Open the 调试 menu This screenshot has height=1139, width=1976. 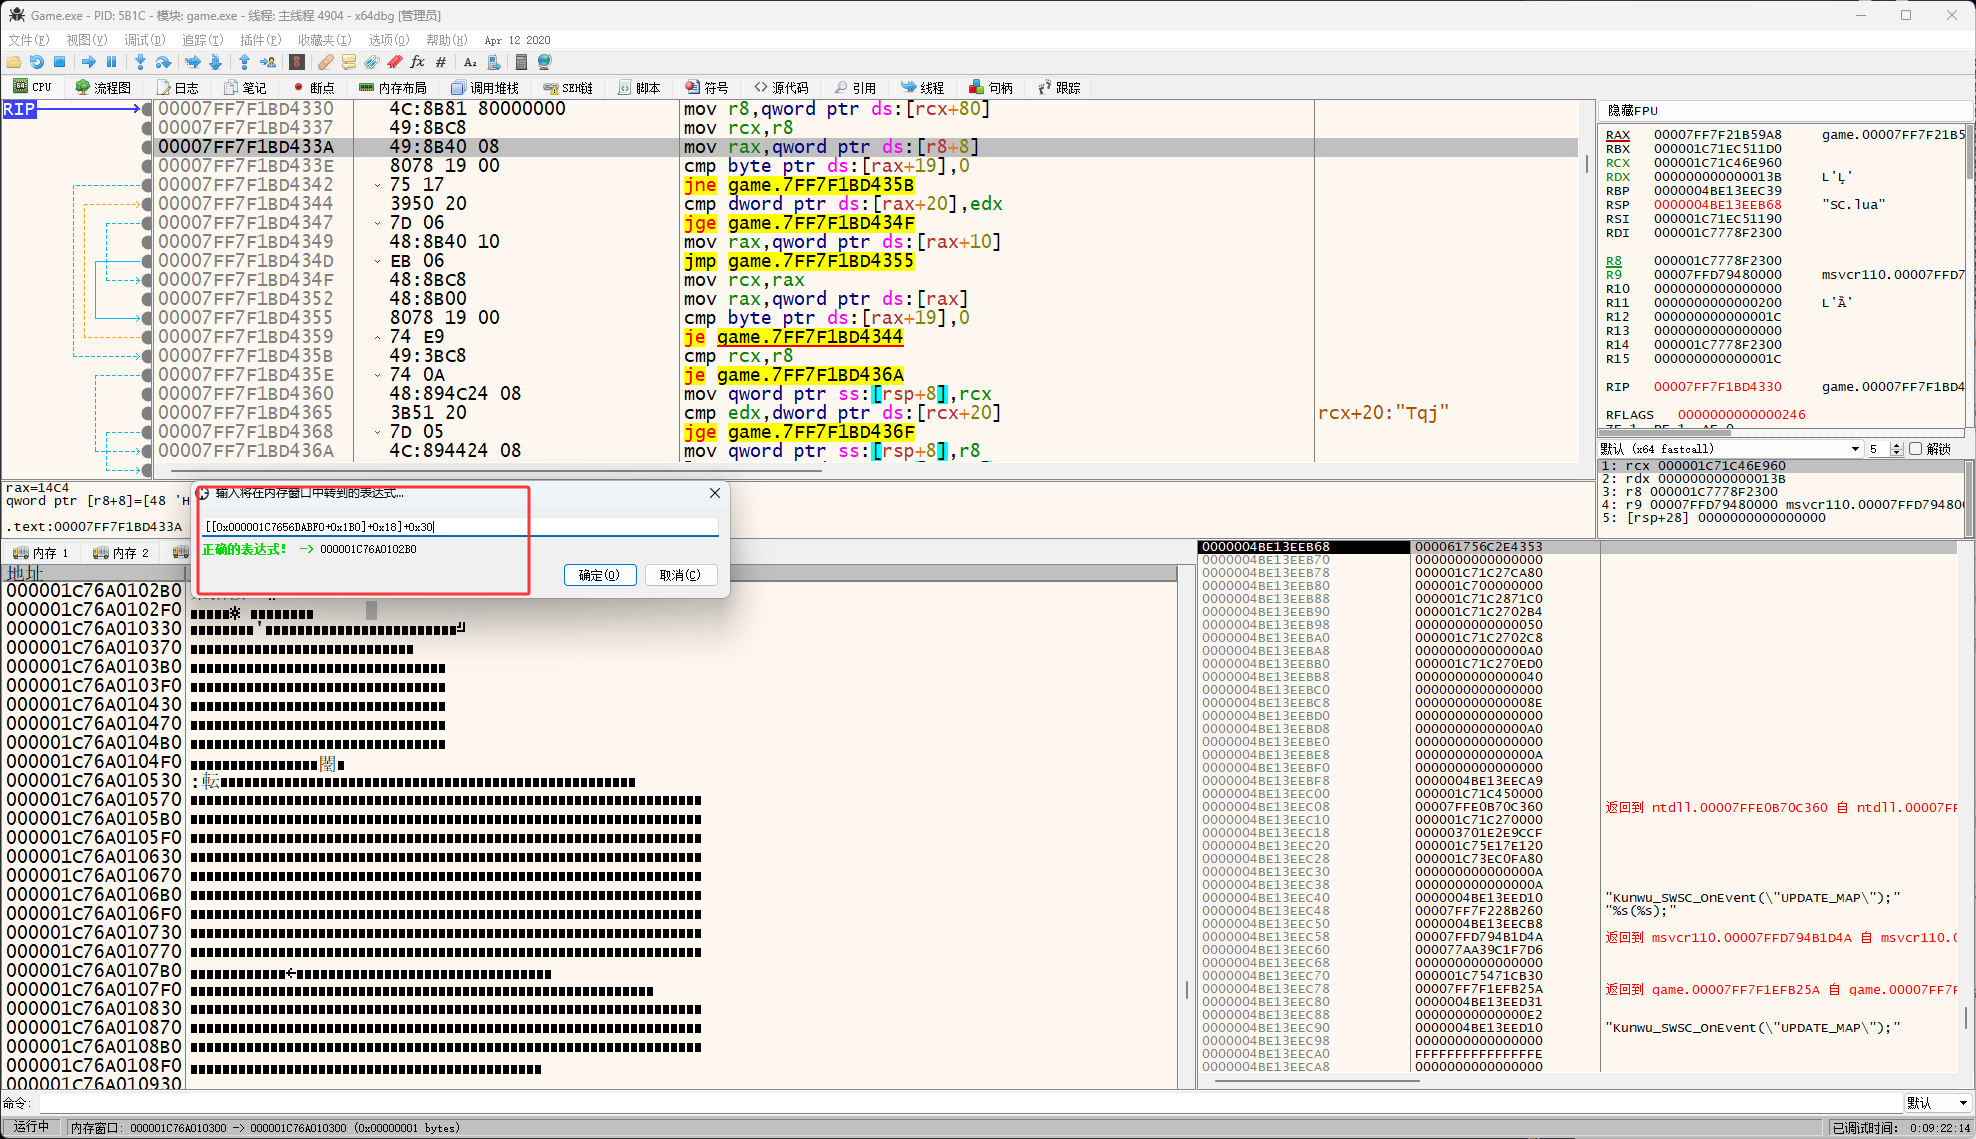[x=143, y=40]
